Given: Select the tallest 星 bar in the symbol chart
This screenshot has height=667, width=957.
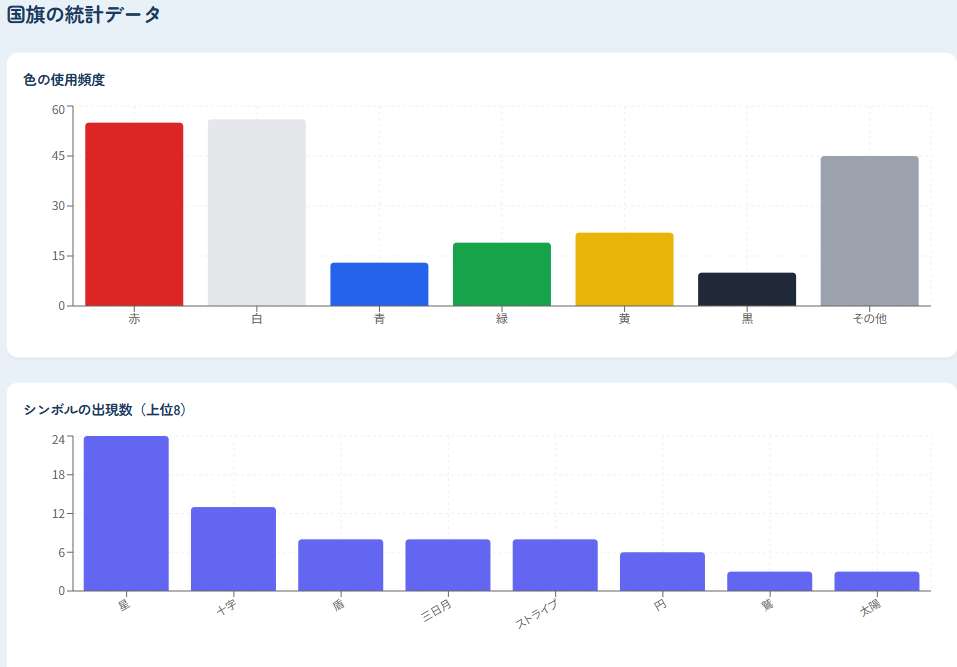Looking at the screenshot, I should pyautogui.click(x=126, y=513).
